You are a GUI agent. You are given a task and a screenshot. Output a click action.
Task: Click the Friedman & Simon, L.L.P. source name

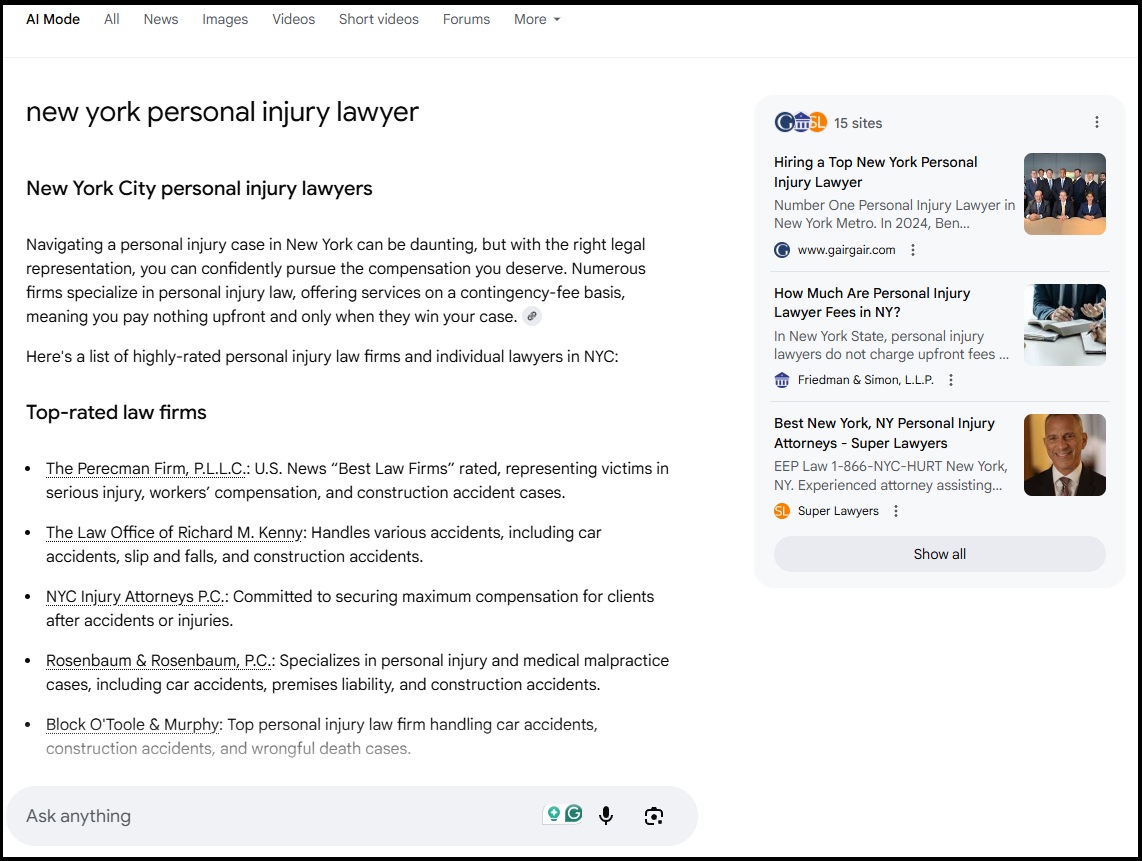pos(865,380)
